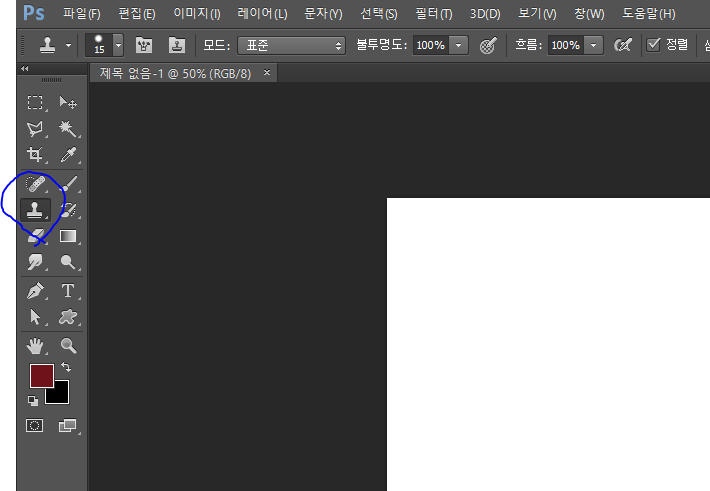Click the dark red foreground color swatch
This screenshot has width=710, height=491.
(41, 376)
